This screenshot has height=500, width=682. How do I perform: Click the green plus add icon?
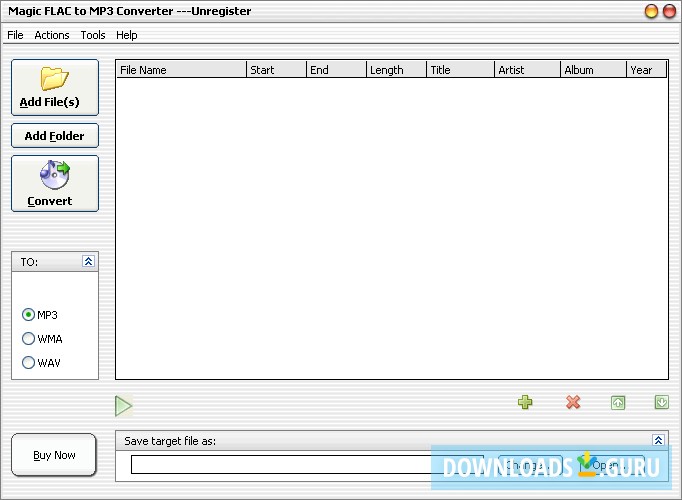coord(525,402)
